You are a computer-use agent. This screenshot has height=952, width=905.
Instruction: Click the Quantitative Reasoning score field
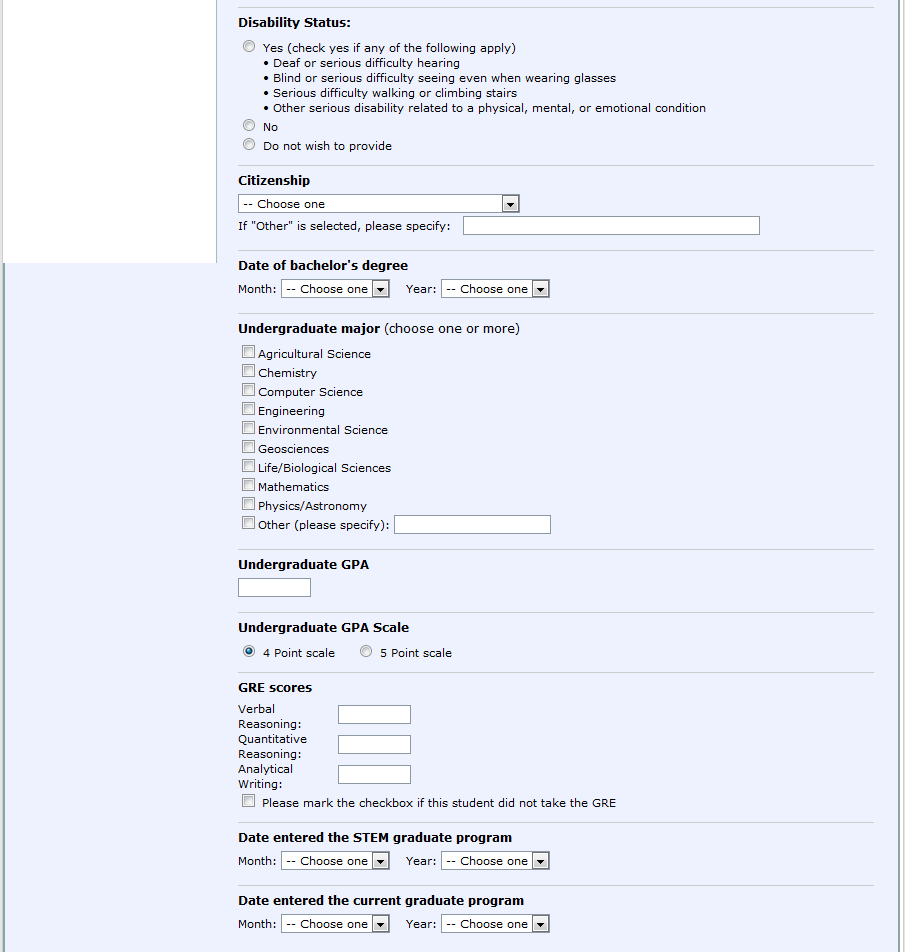374,744
